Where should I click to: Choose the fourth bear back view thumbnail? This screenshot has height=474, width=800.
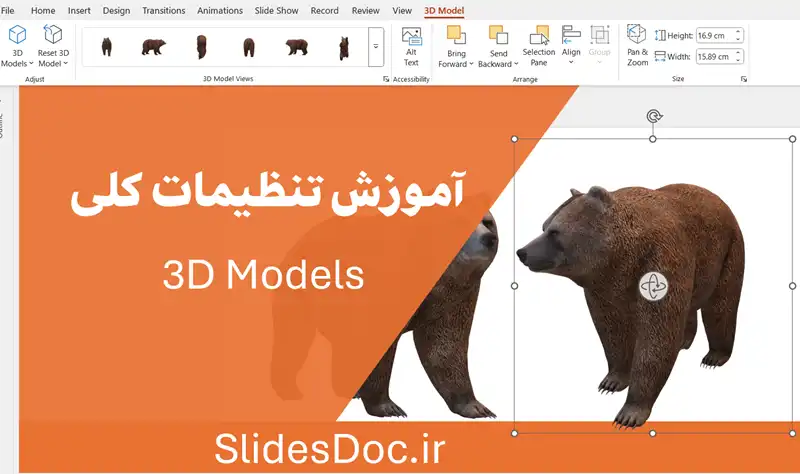249,47
